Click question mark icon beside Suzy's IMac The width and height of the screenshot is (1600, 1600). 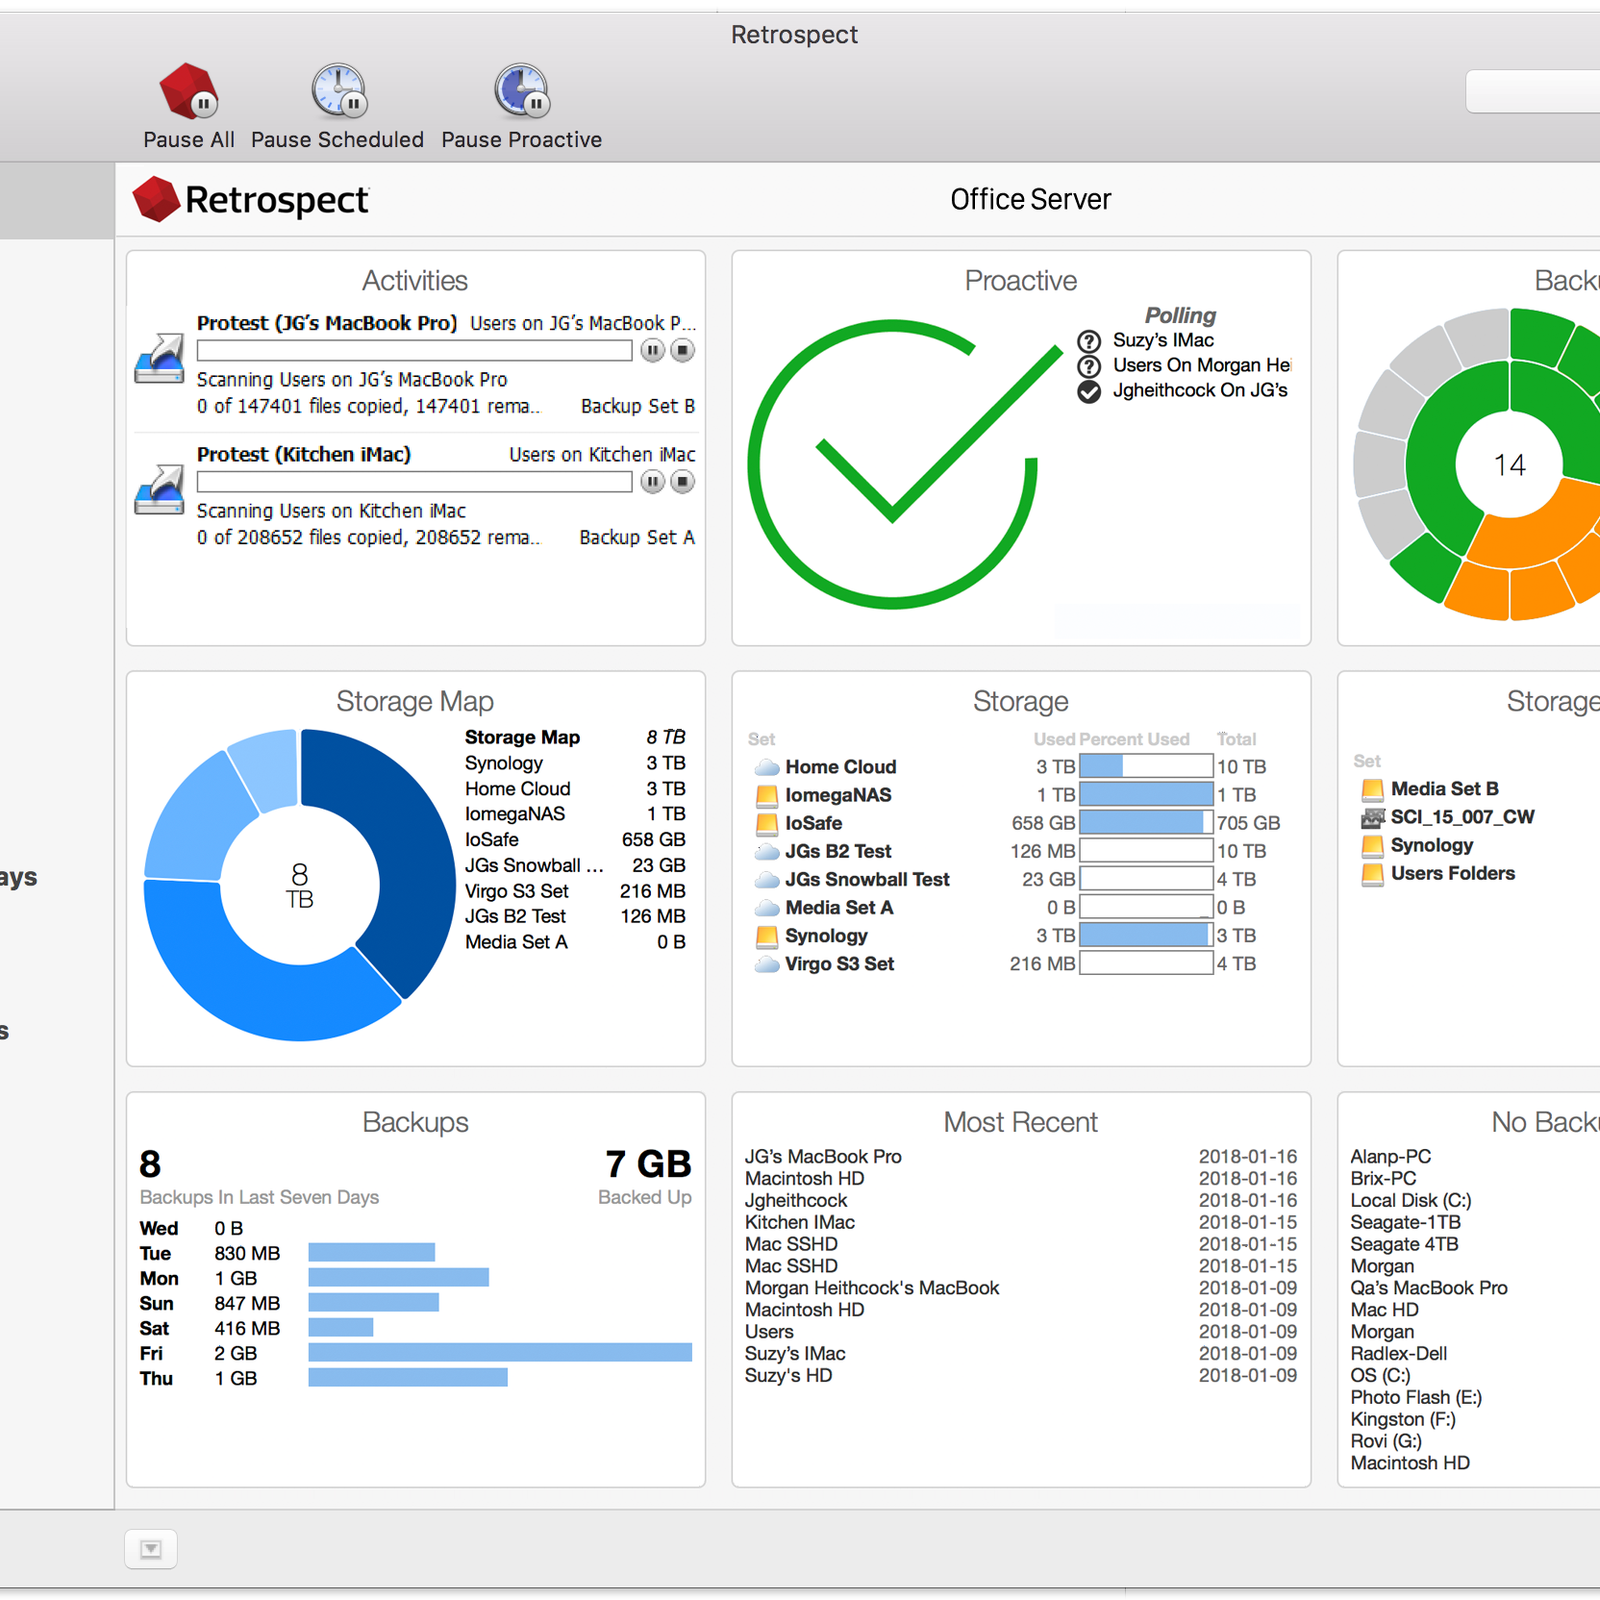[x=1089, y=341]
